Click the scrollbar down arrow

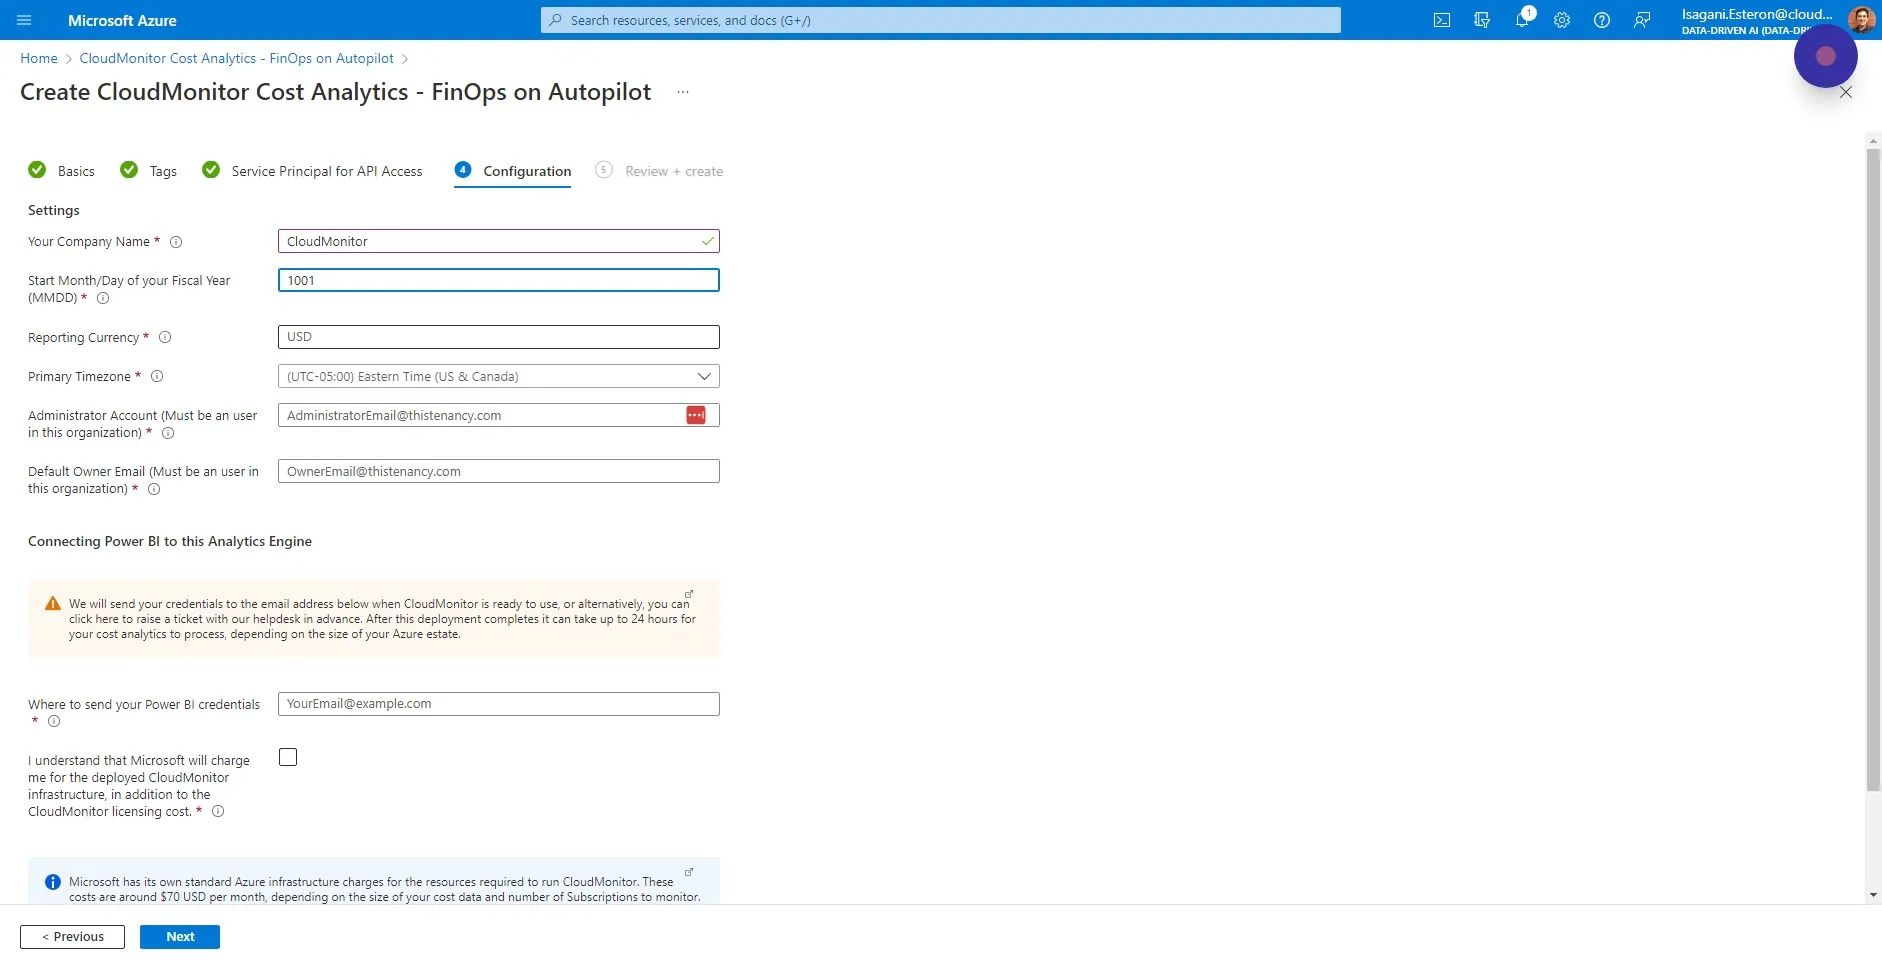1874,895
